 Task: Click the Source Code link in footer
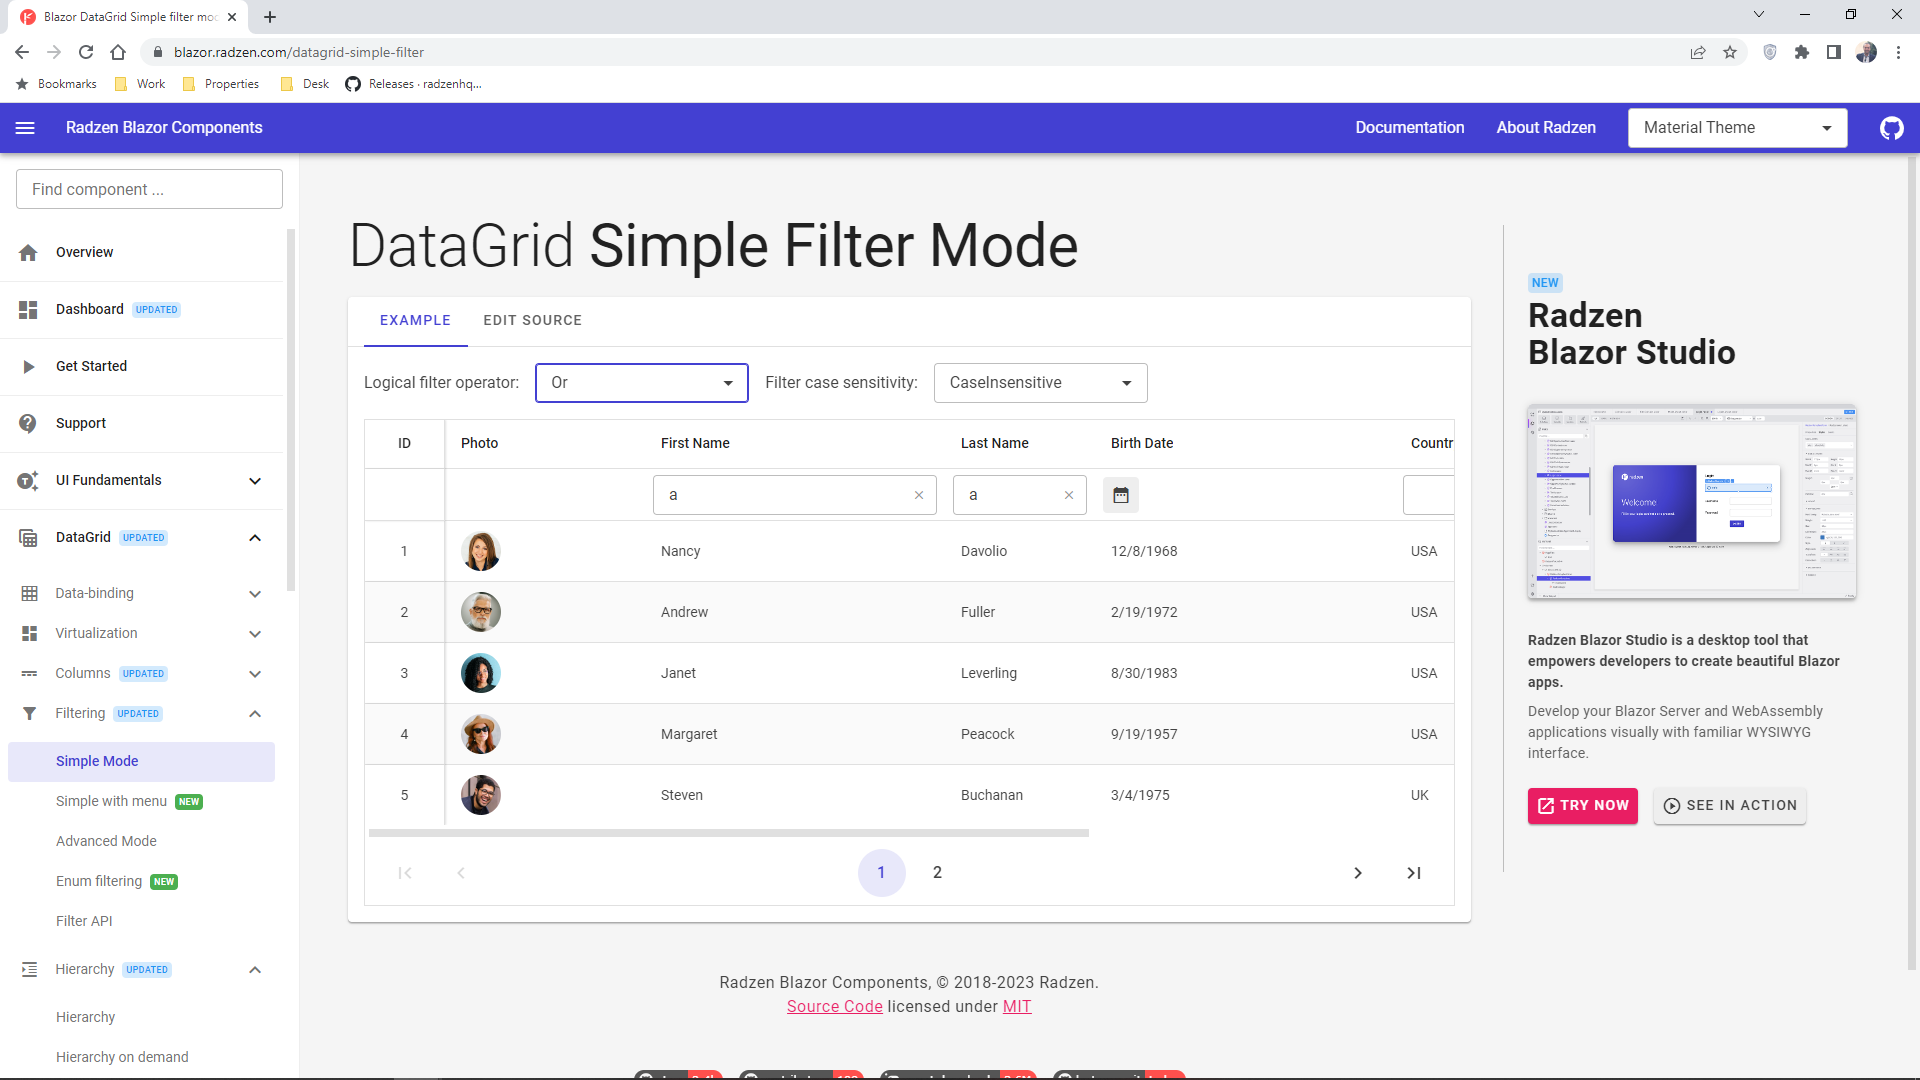[835, 1006]
